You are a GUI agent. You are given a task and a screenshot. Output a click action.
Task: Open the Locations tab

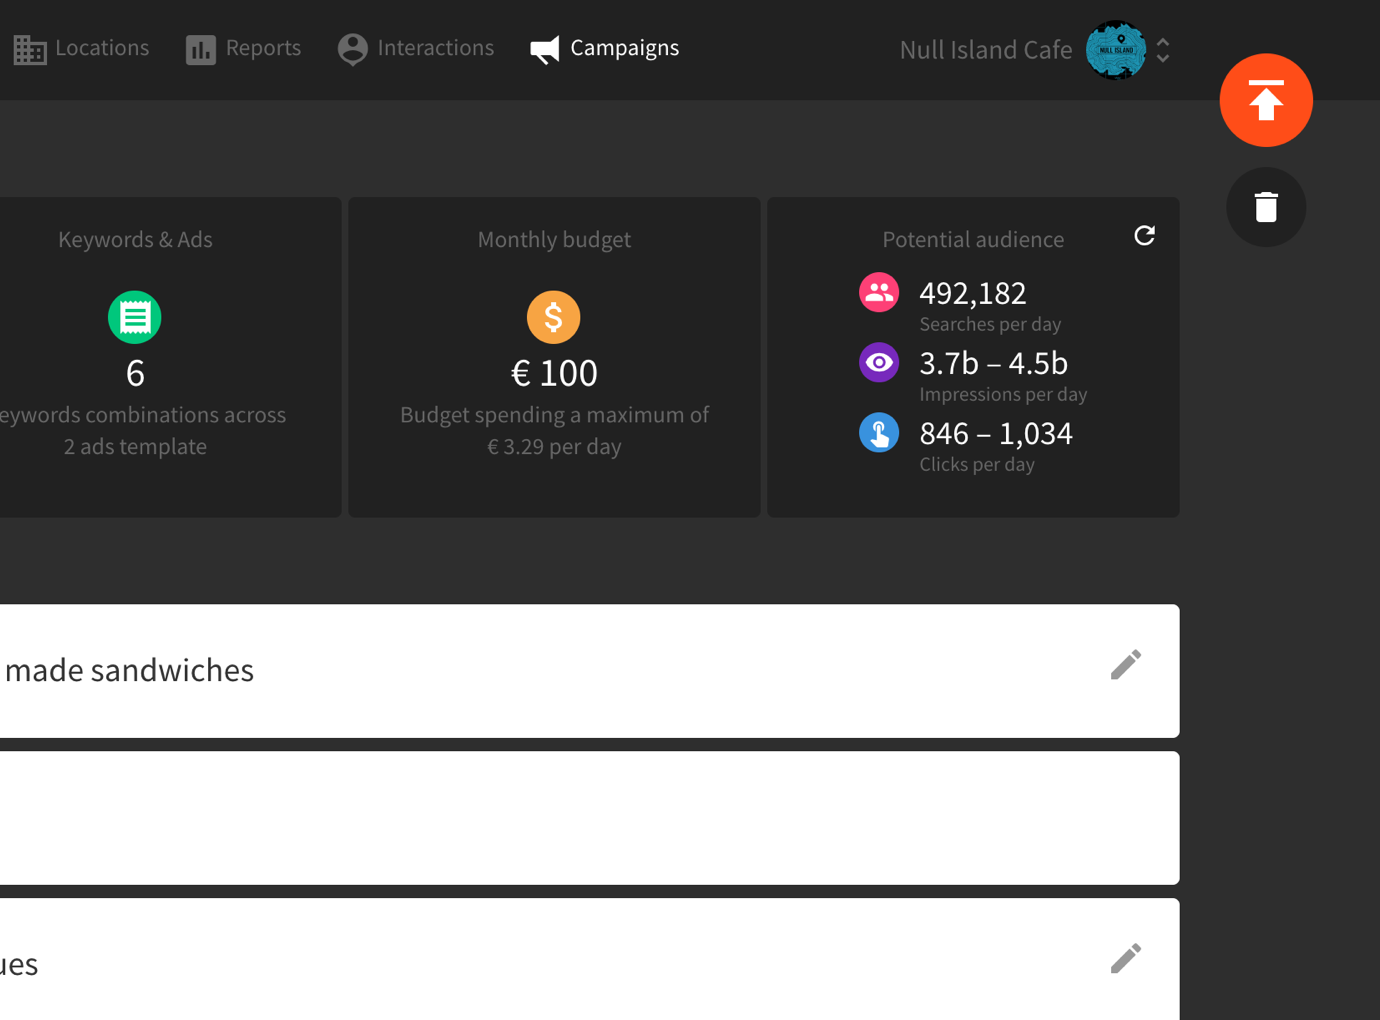(x=82, y=48)
